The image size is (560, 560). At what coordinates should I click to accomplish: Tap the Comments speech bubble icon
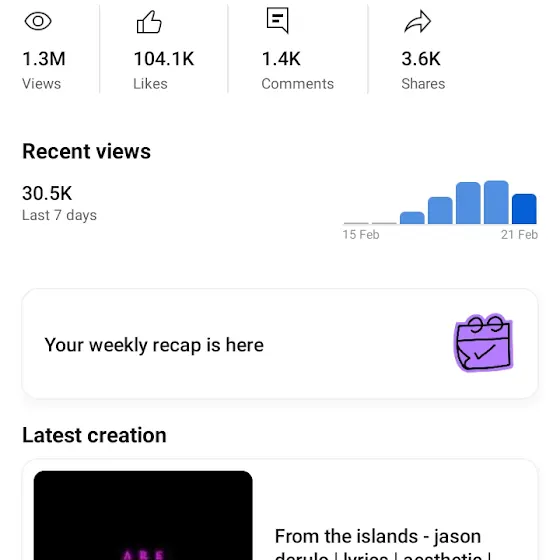tap(278, 20)
